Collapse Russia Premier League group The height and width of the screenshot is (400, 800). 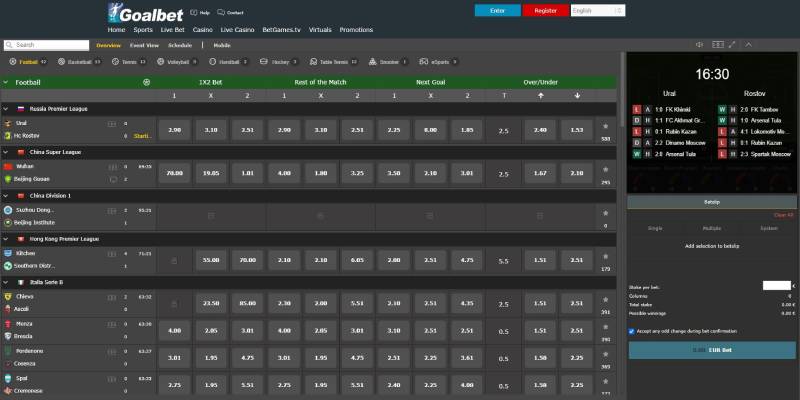(x=6, y=109)
